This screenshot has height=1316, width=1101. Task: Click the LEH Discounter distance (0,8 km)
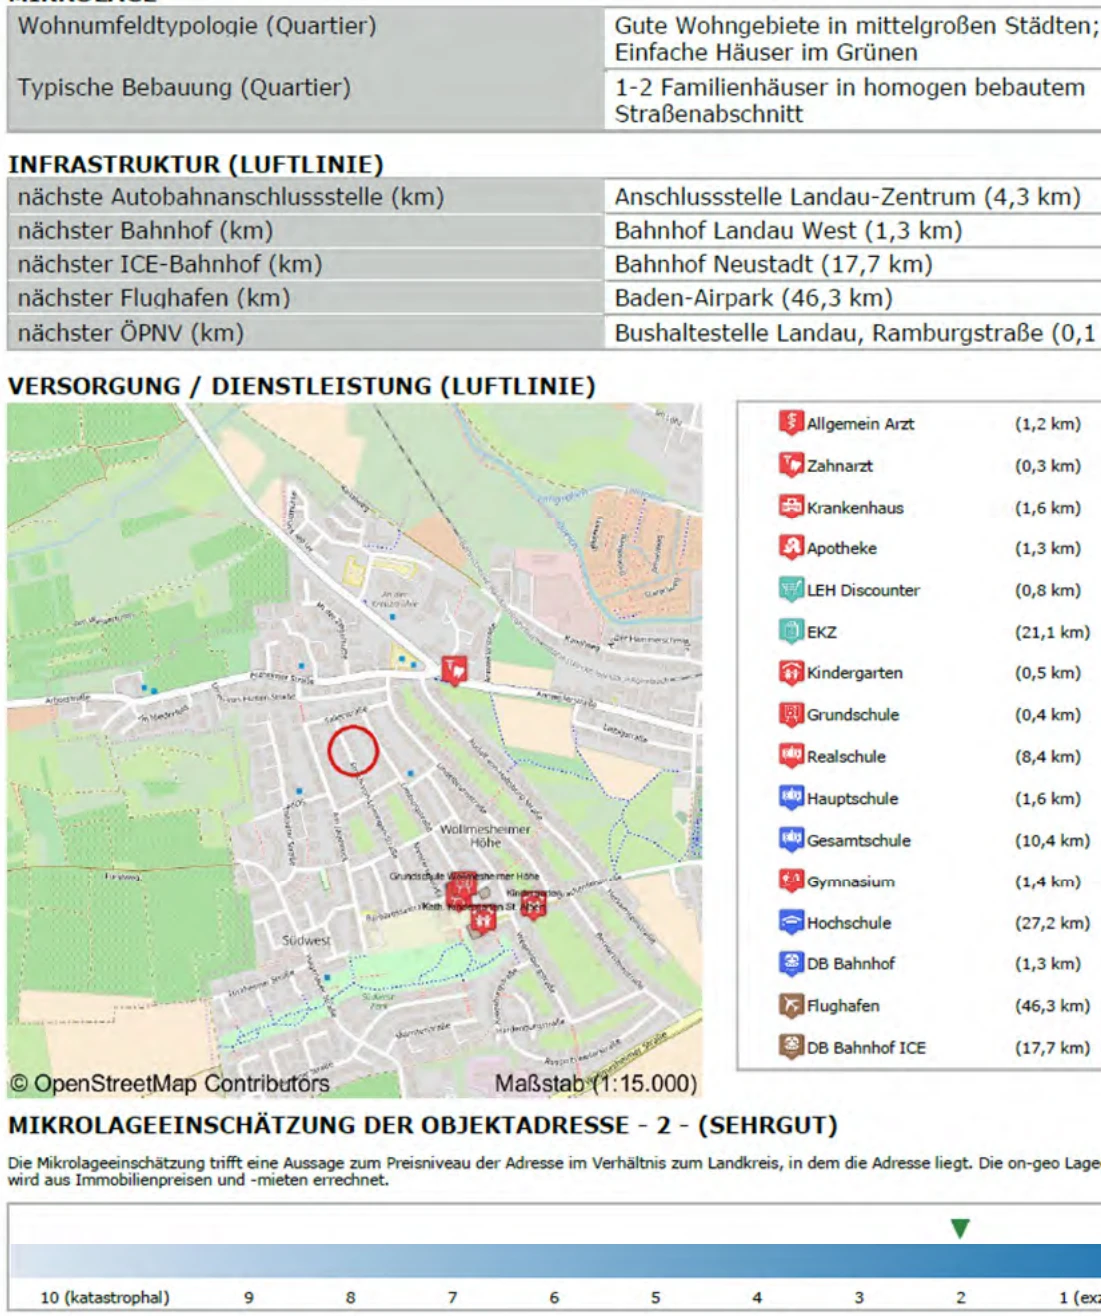[1048, 590]
